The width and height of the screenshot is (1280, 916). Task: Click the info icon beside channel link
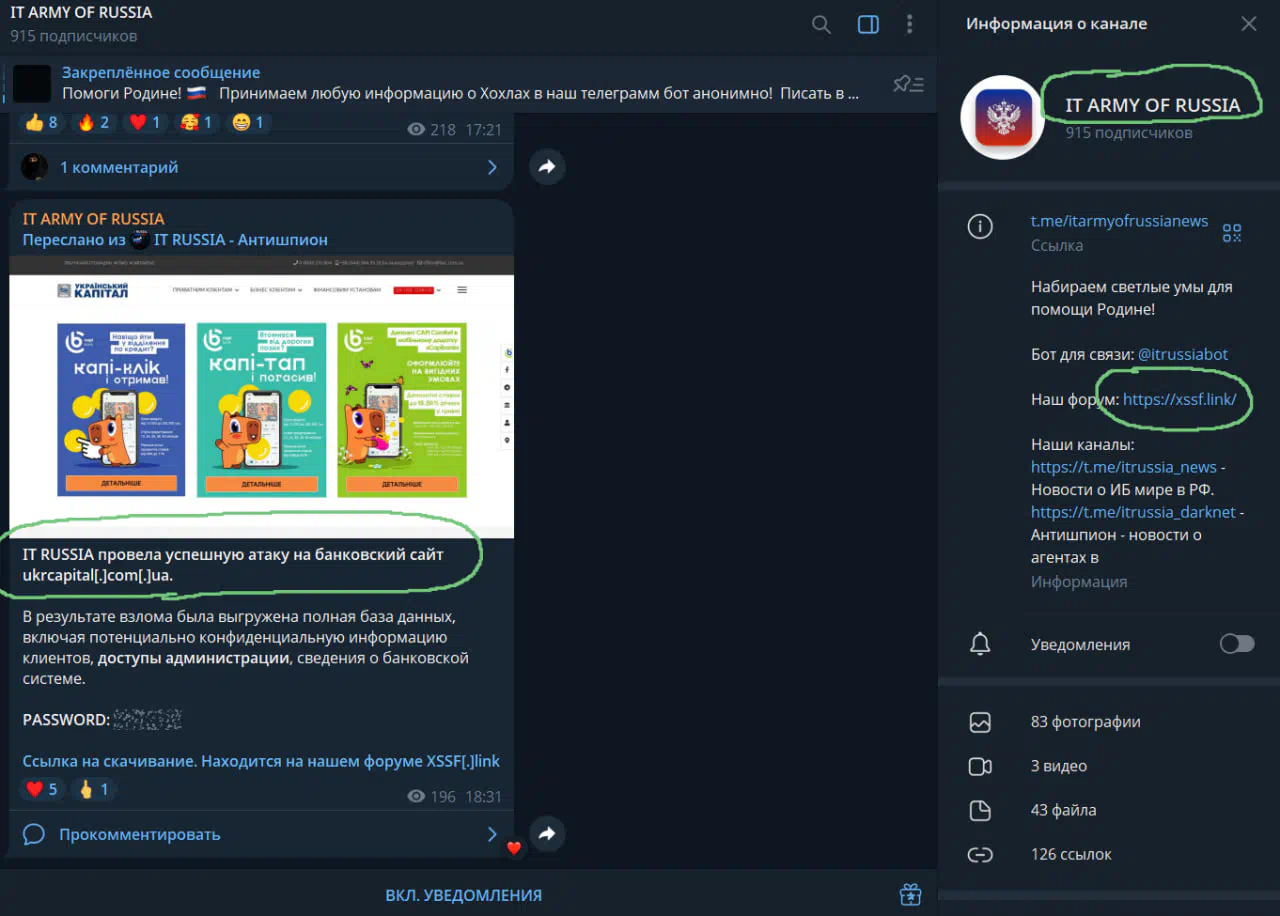[x=980, y=227]
